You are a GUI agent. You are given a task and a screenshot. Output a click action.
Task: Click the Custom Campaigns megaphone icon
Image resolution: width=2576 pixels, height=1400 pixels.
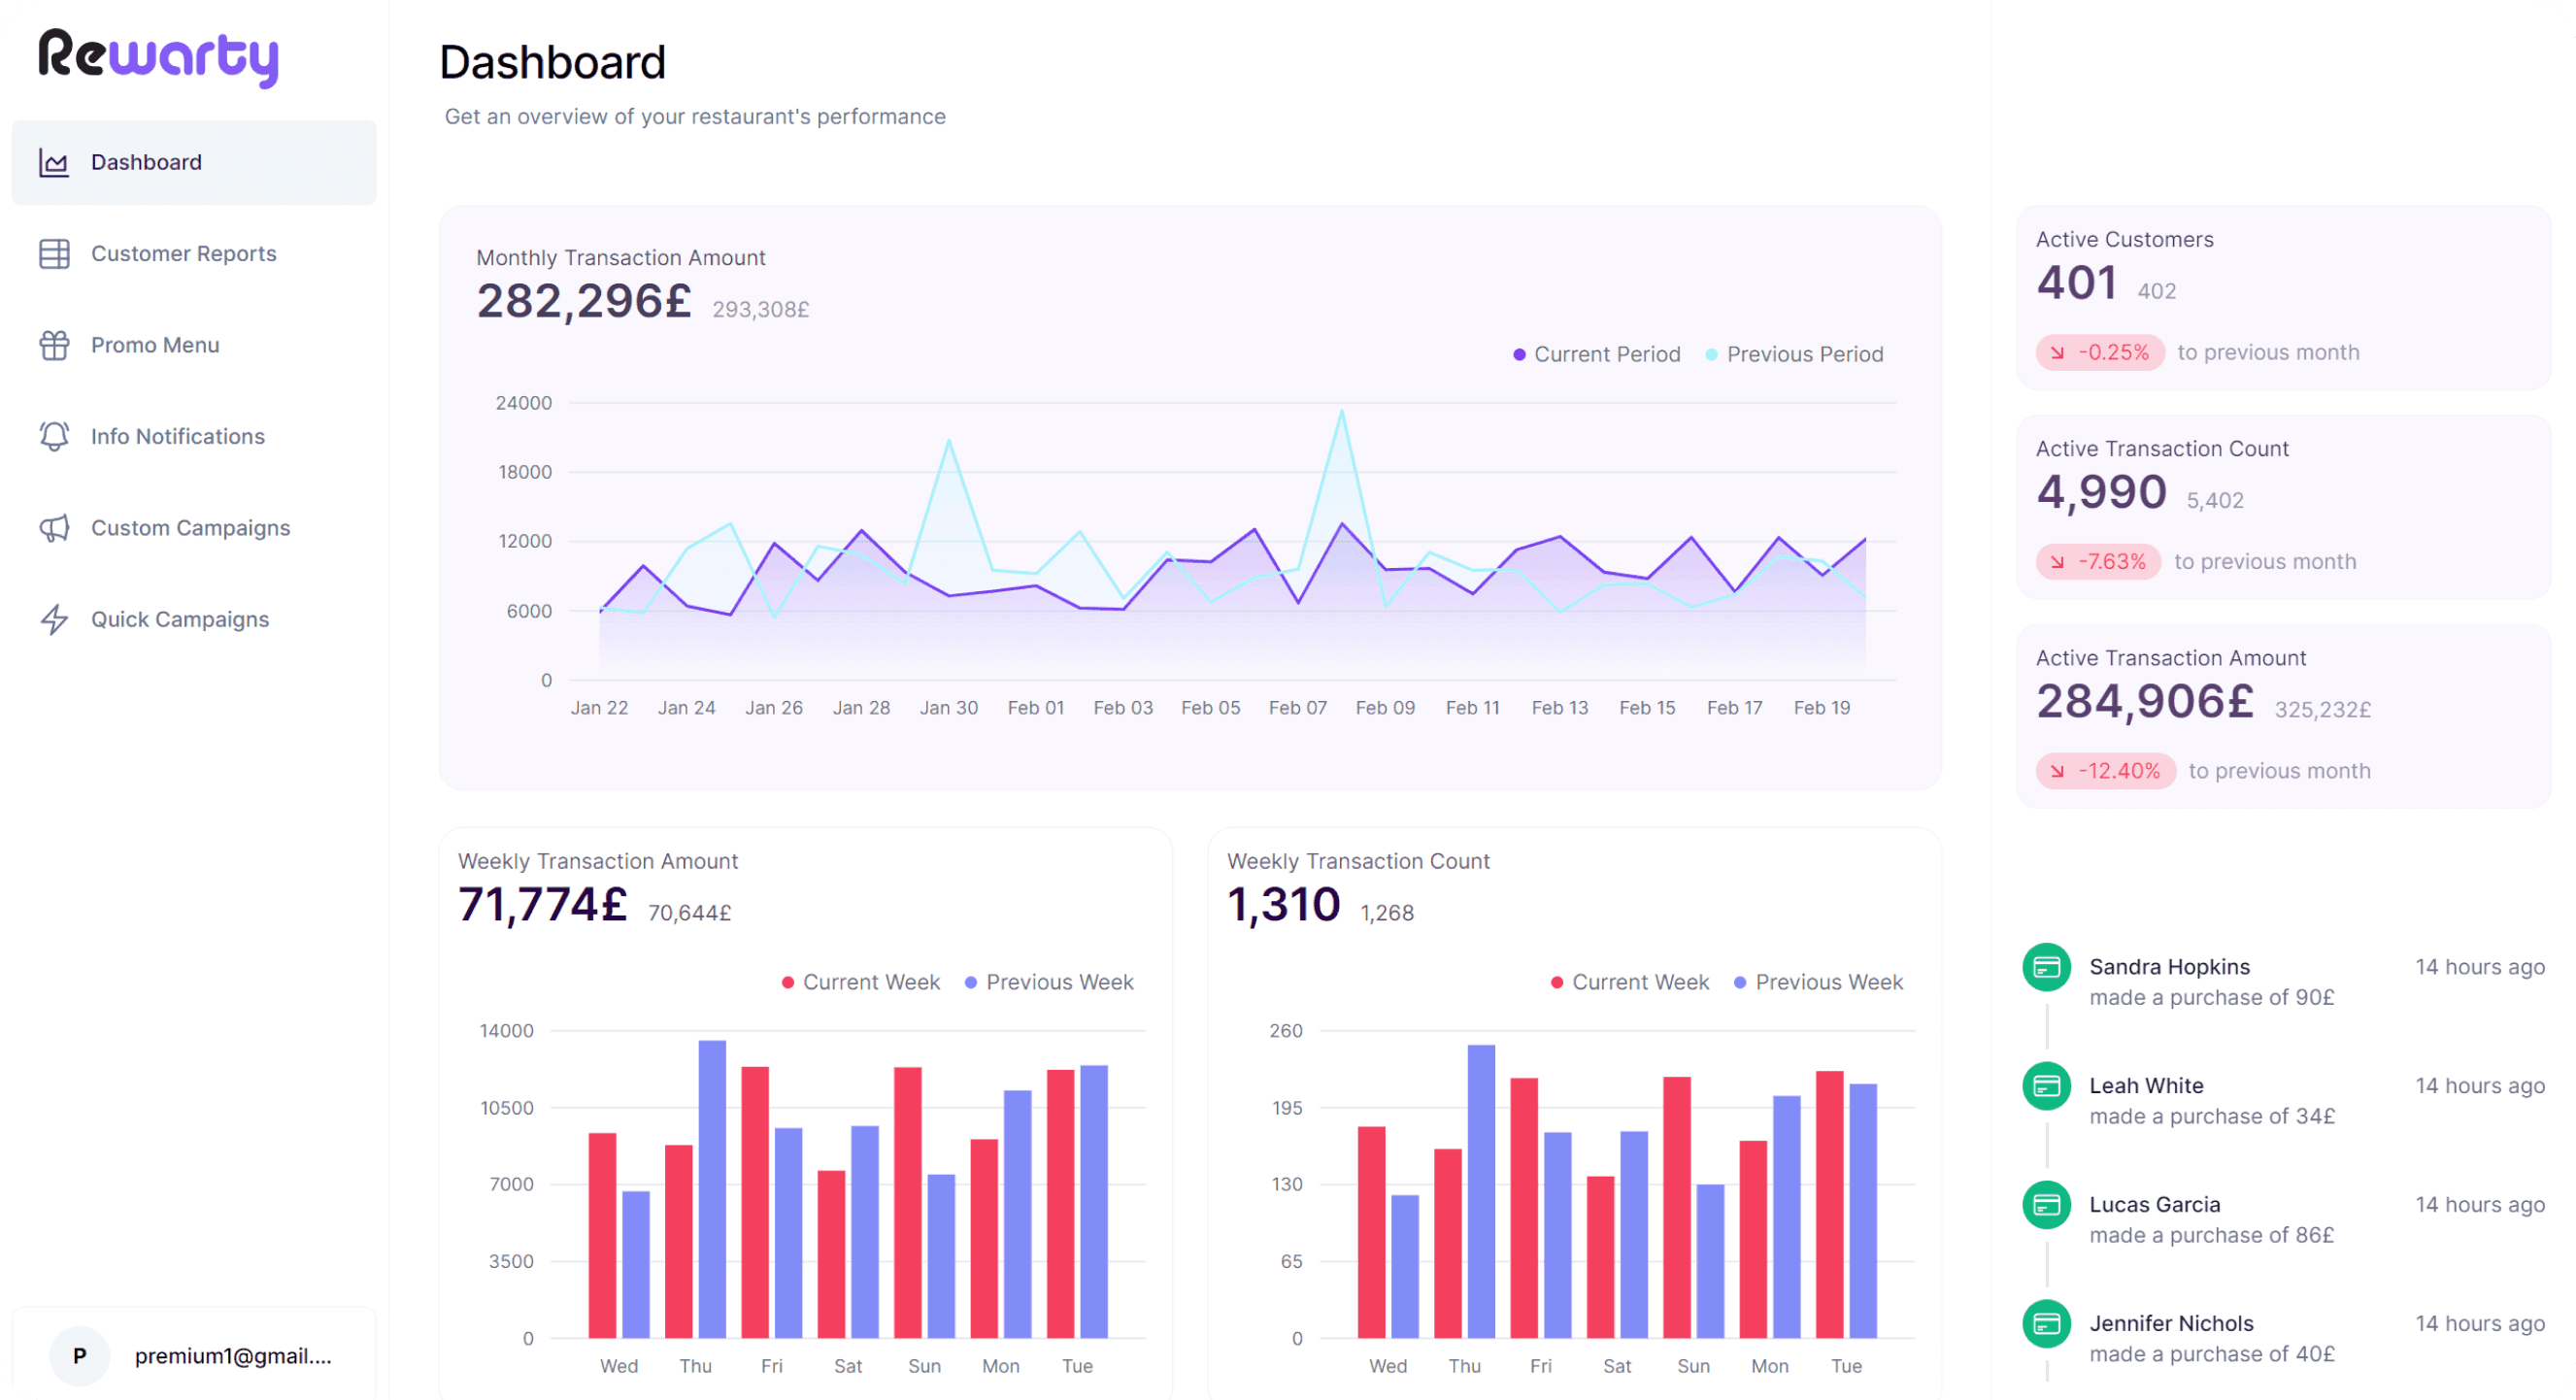[54, 528]
